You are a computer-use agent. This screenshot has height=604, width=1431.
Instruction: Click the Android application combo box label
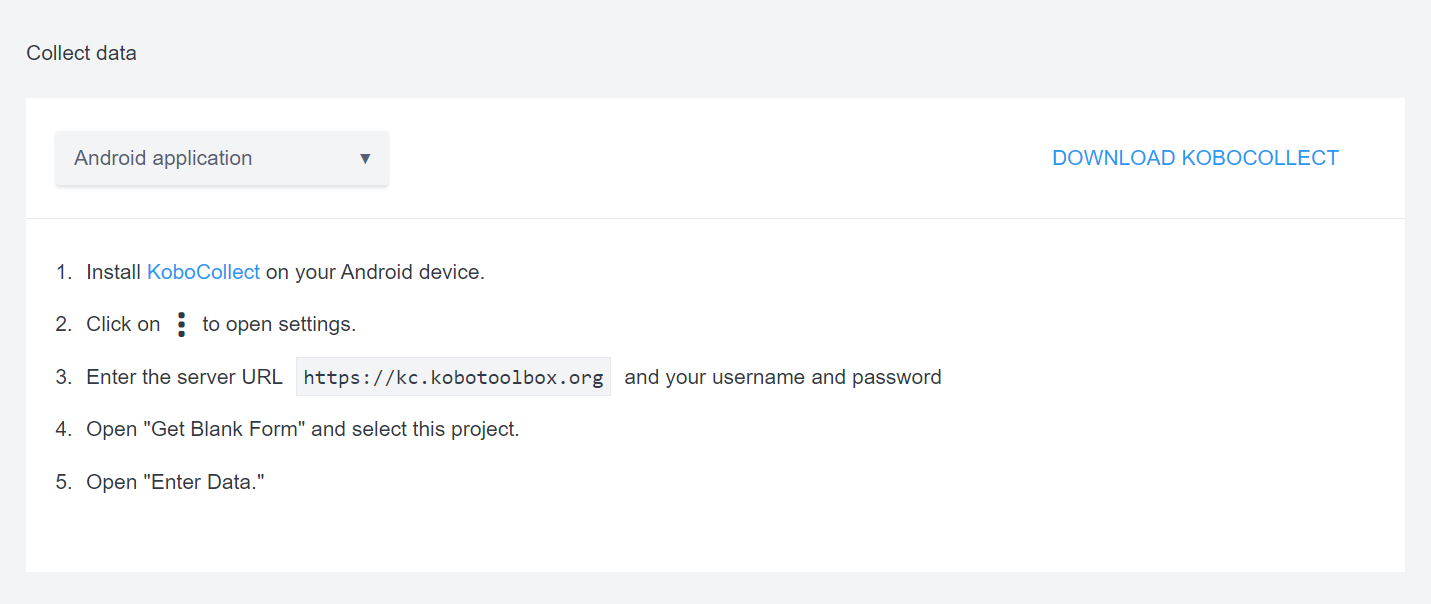162,158
